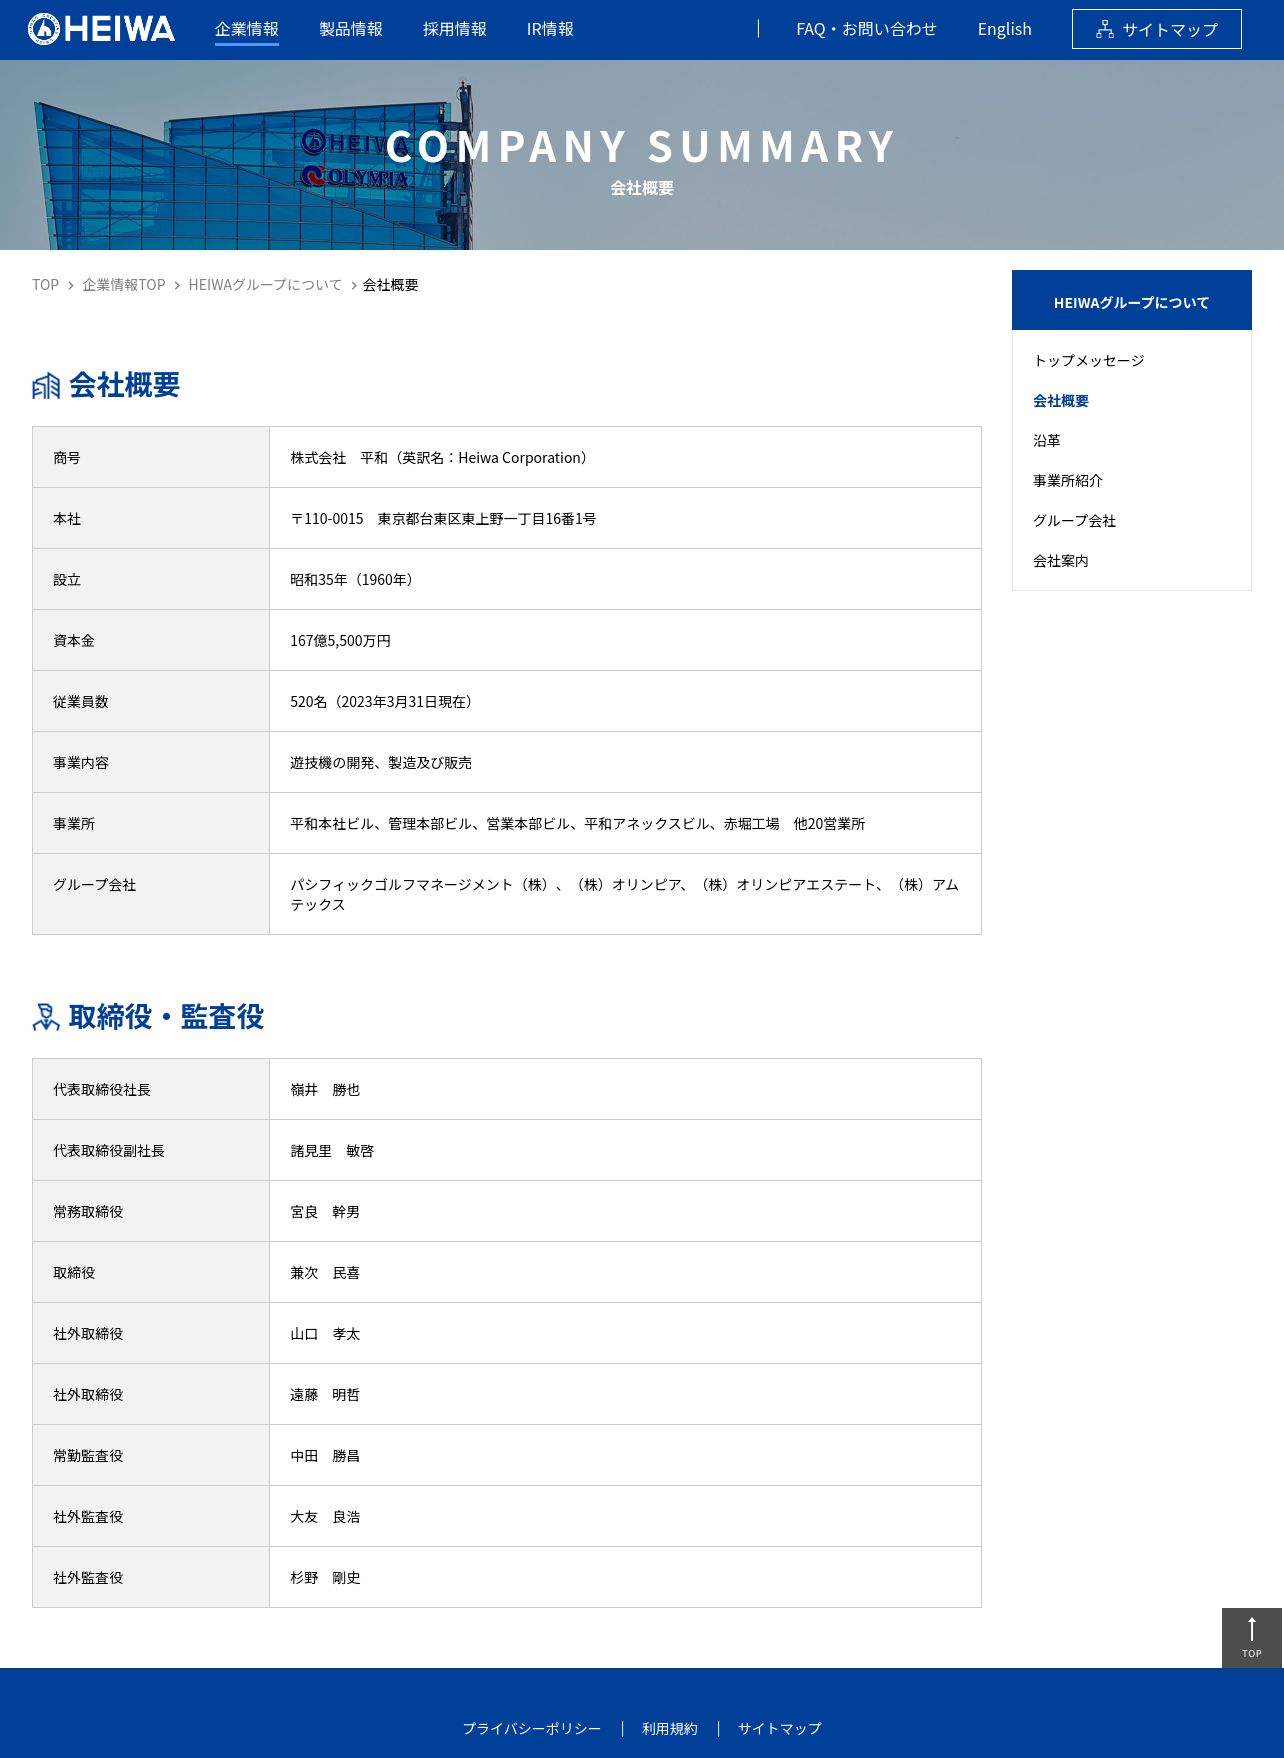
Task: Click the Heiwa Corporation name cell
Action: pos(626,458)
